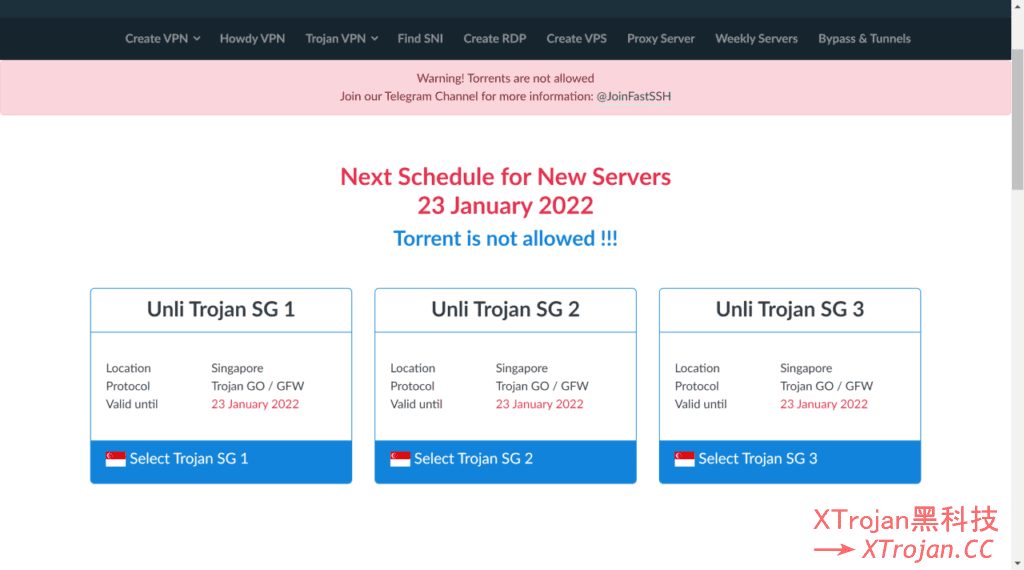The width and height of the screenshot is (1024, 570).
Task: View the Weekly Servers page
Action: coord(756,38)
